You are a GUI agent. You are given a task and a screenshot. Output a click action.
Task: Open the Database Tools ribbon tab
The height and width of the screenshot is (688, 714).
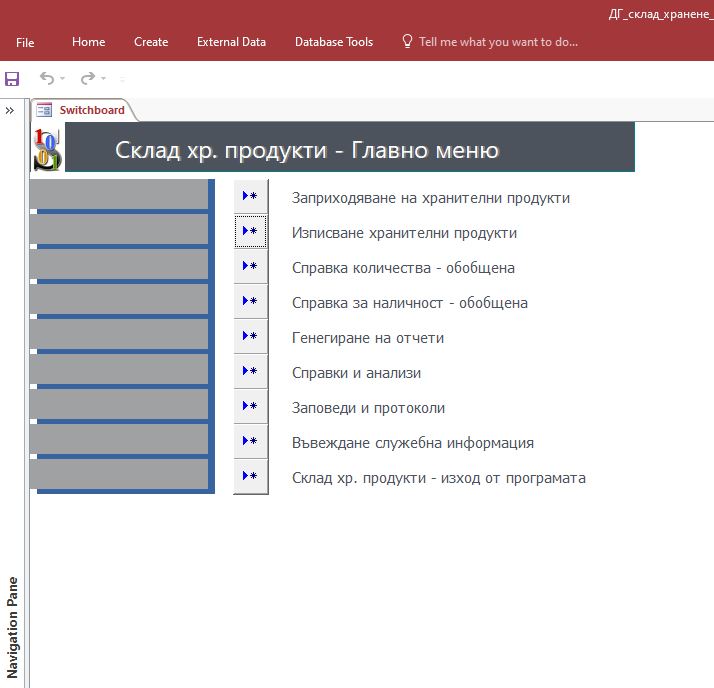coord(334,42)
